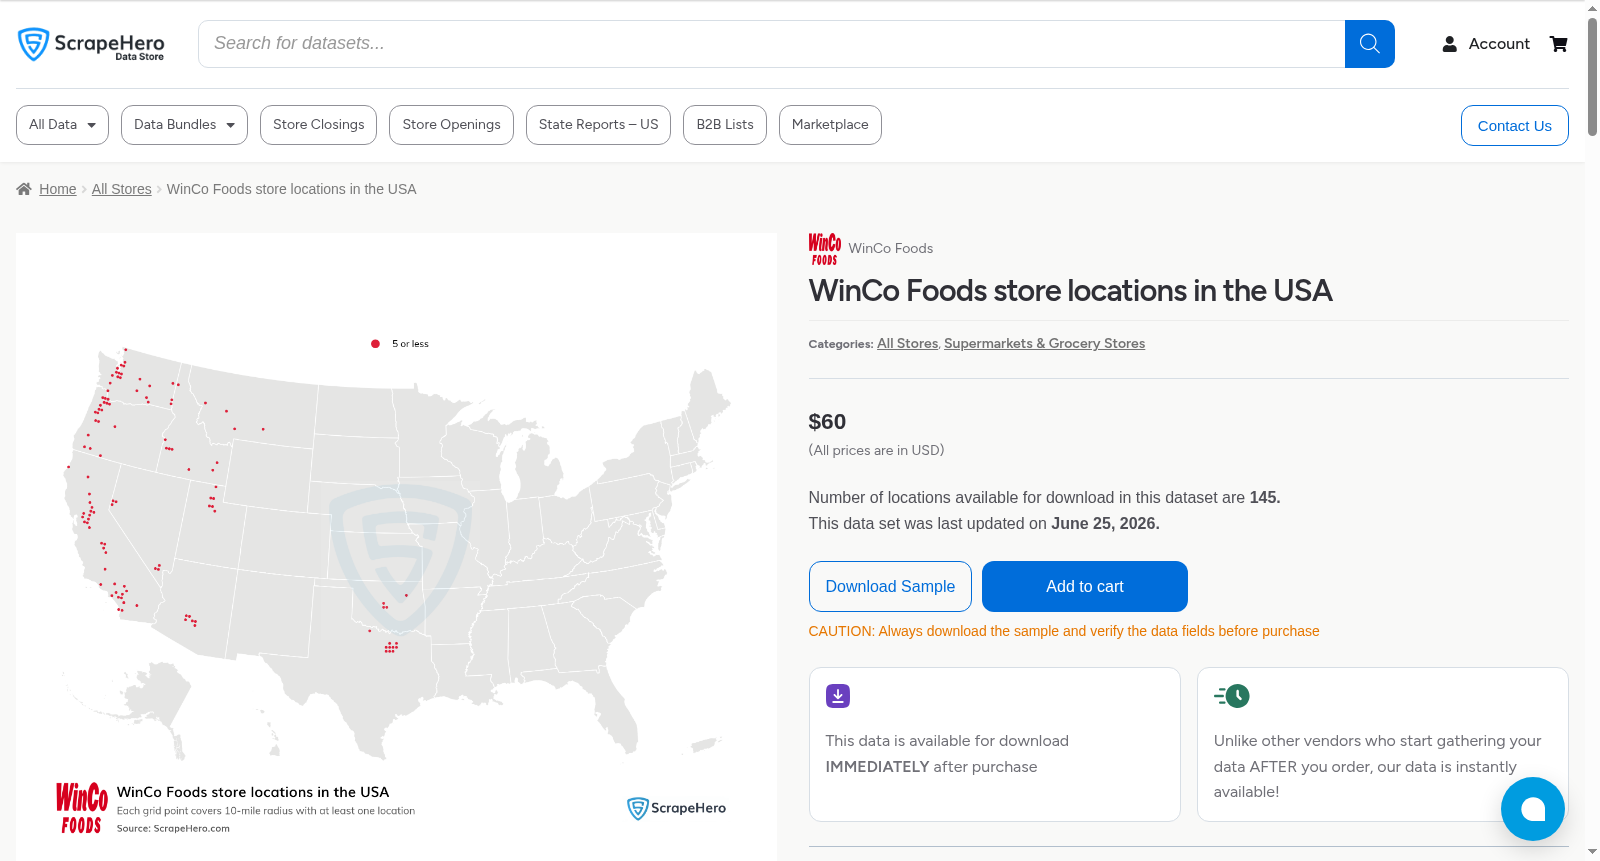The width and height of the screenshot is (1600, 861).
Task: Open the State Reports – US item
Action: tap(598, 125)
